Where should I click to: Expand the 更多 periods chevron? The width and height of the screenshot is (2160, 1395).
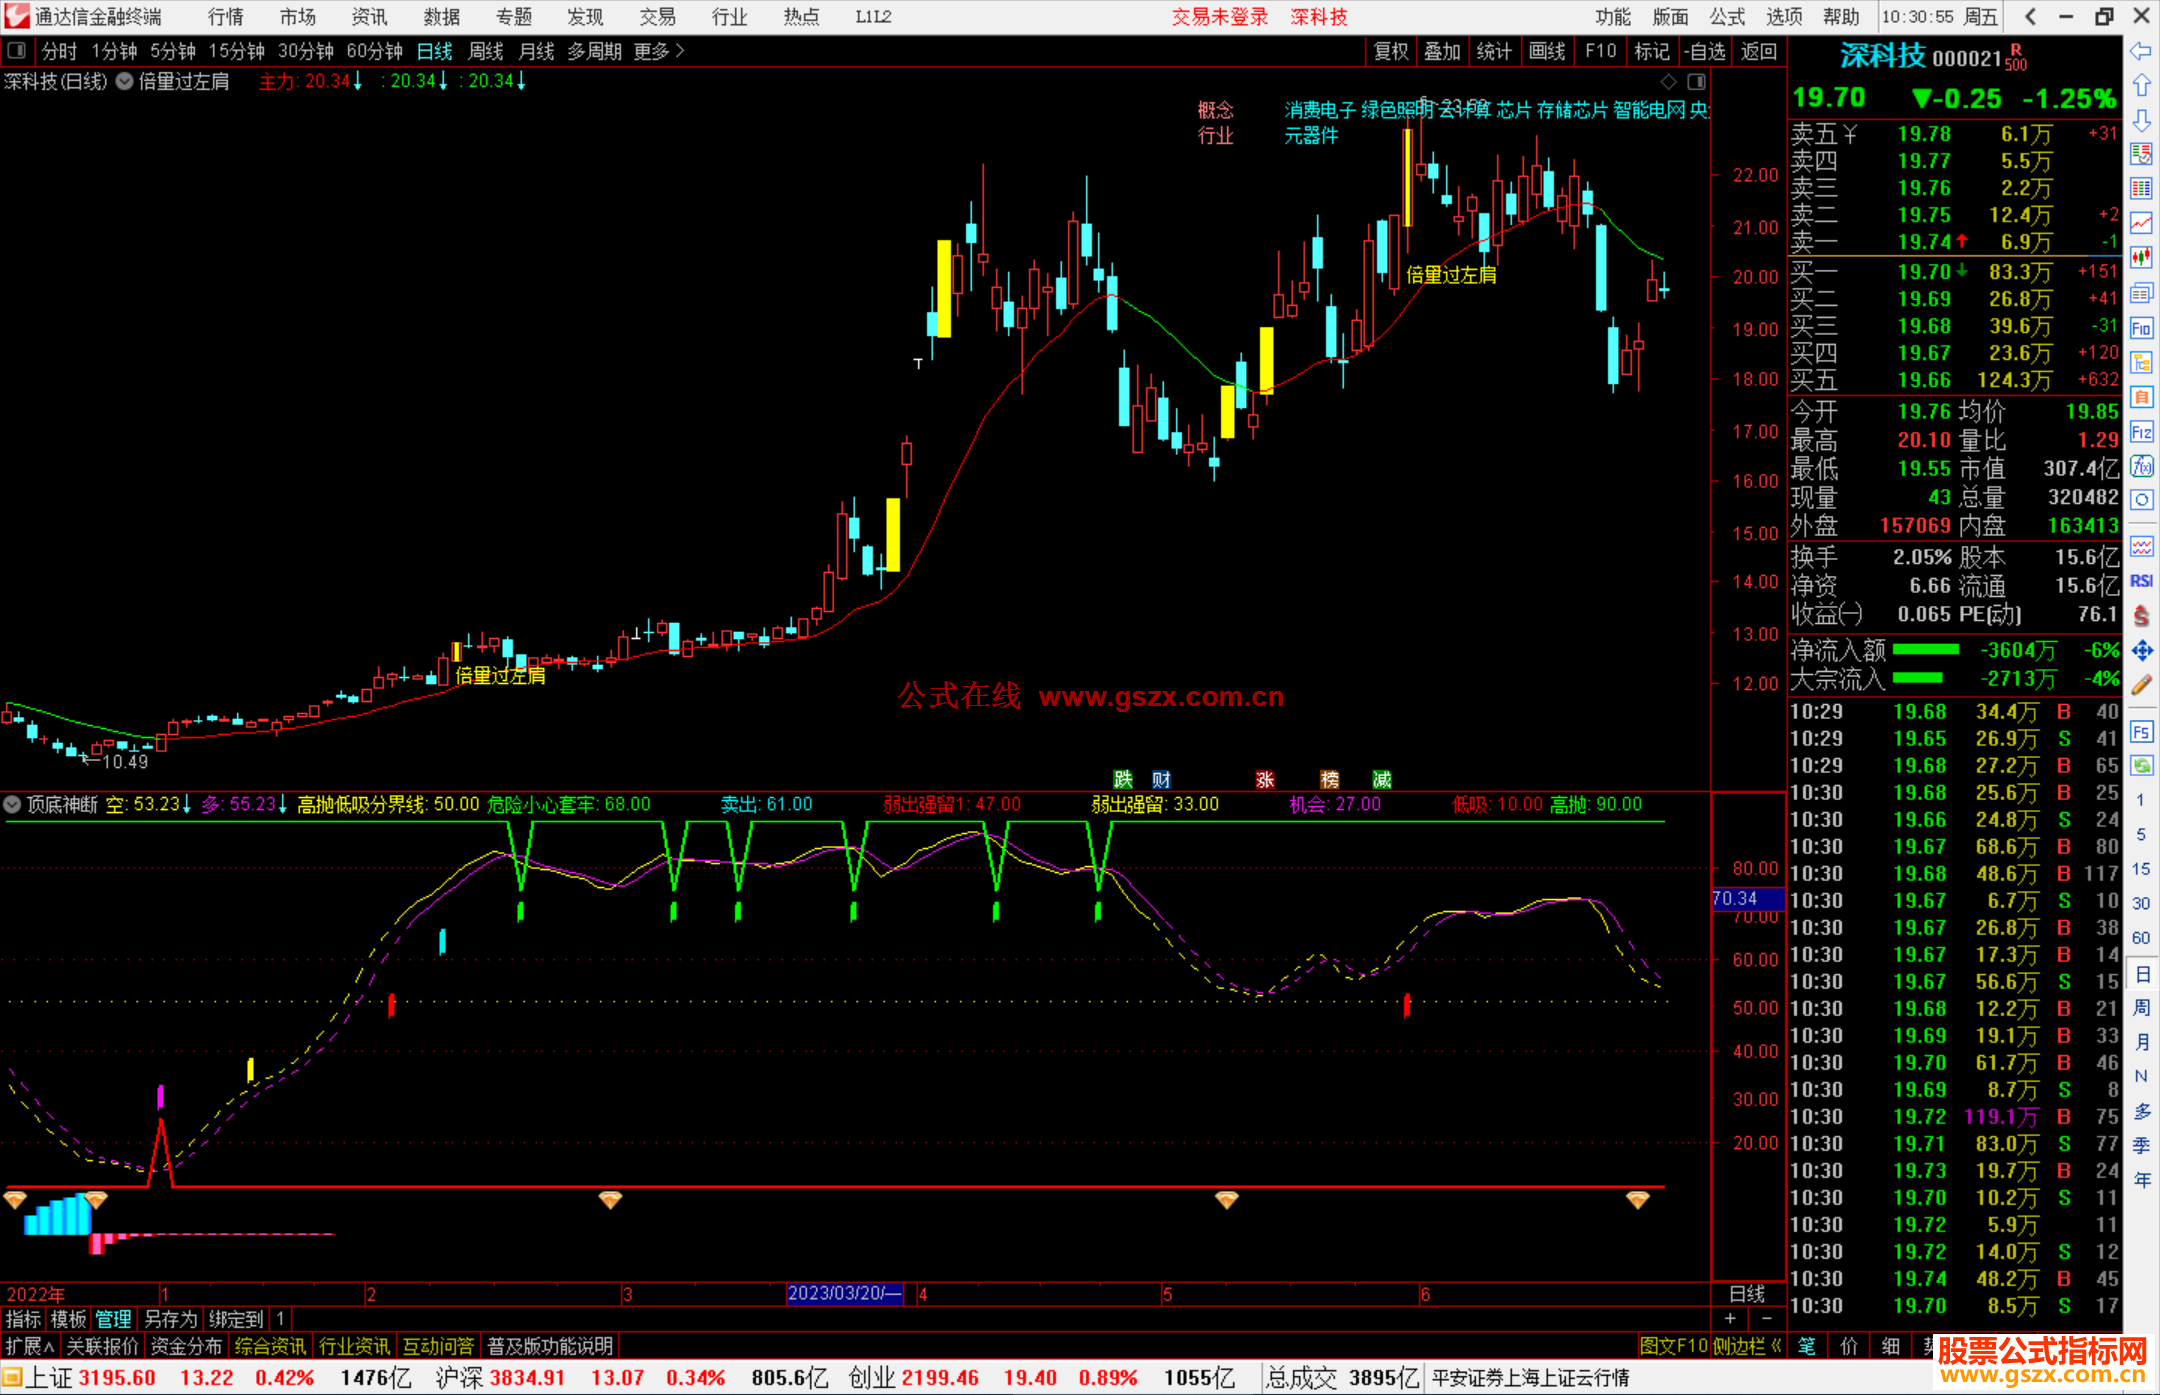(680, 51)
